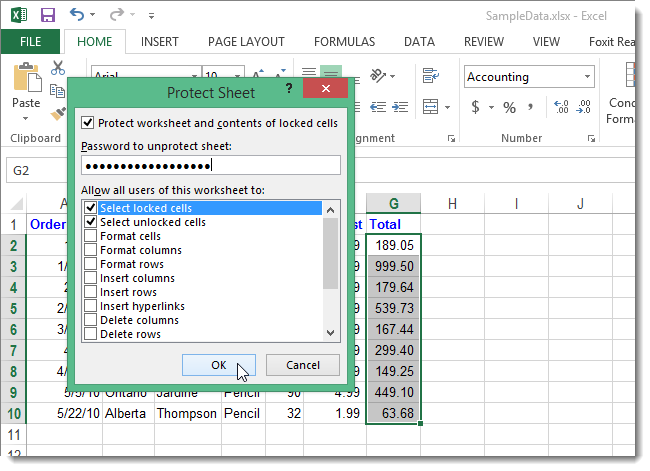The image size is (650, 471).
Task: Undo the last action
Action: (x=77, y=15)
